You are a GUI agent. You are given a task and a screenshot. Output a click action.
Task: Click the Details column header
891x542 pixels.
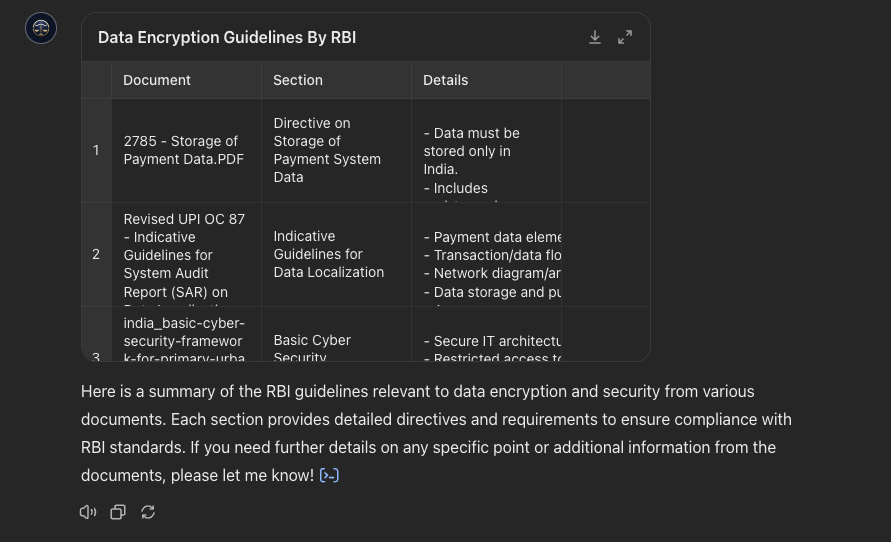click(446, 80)
